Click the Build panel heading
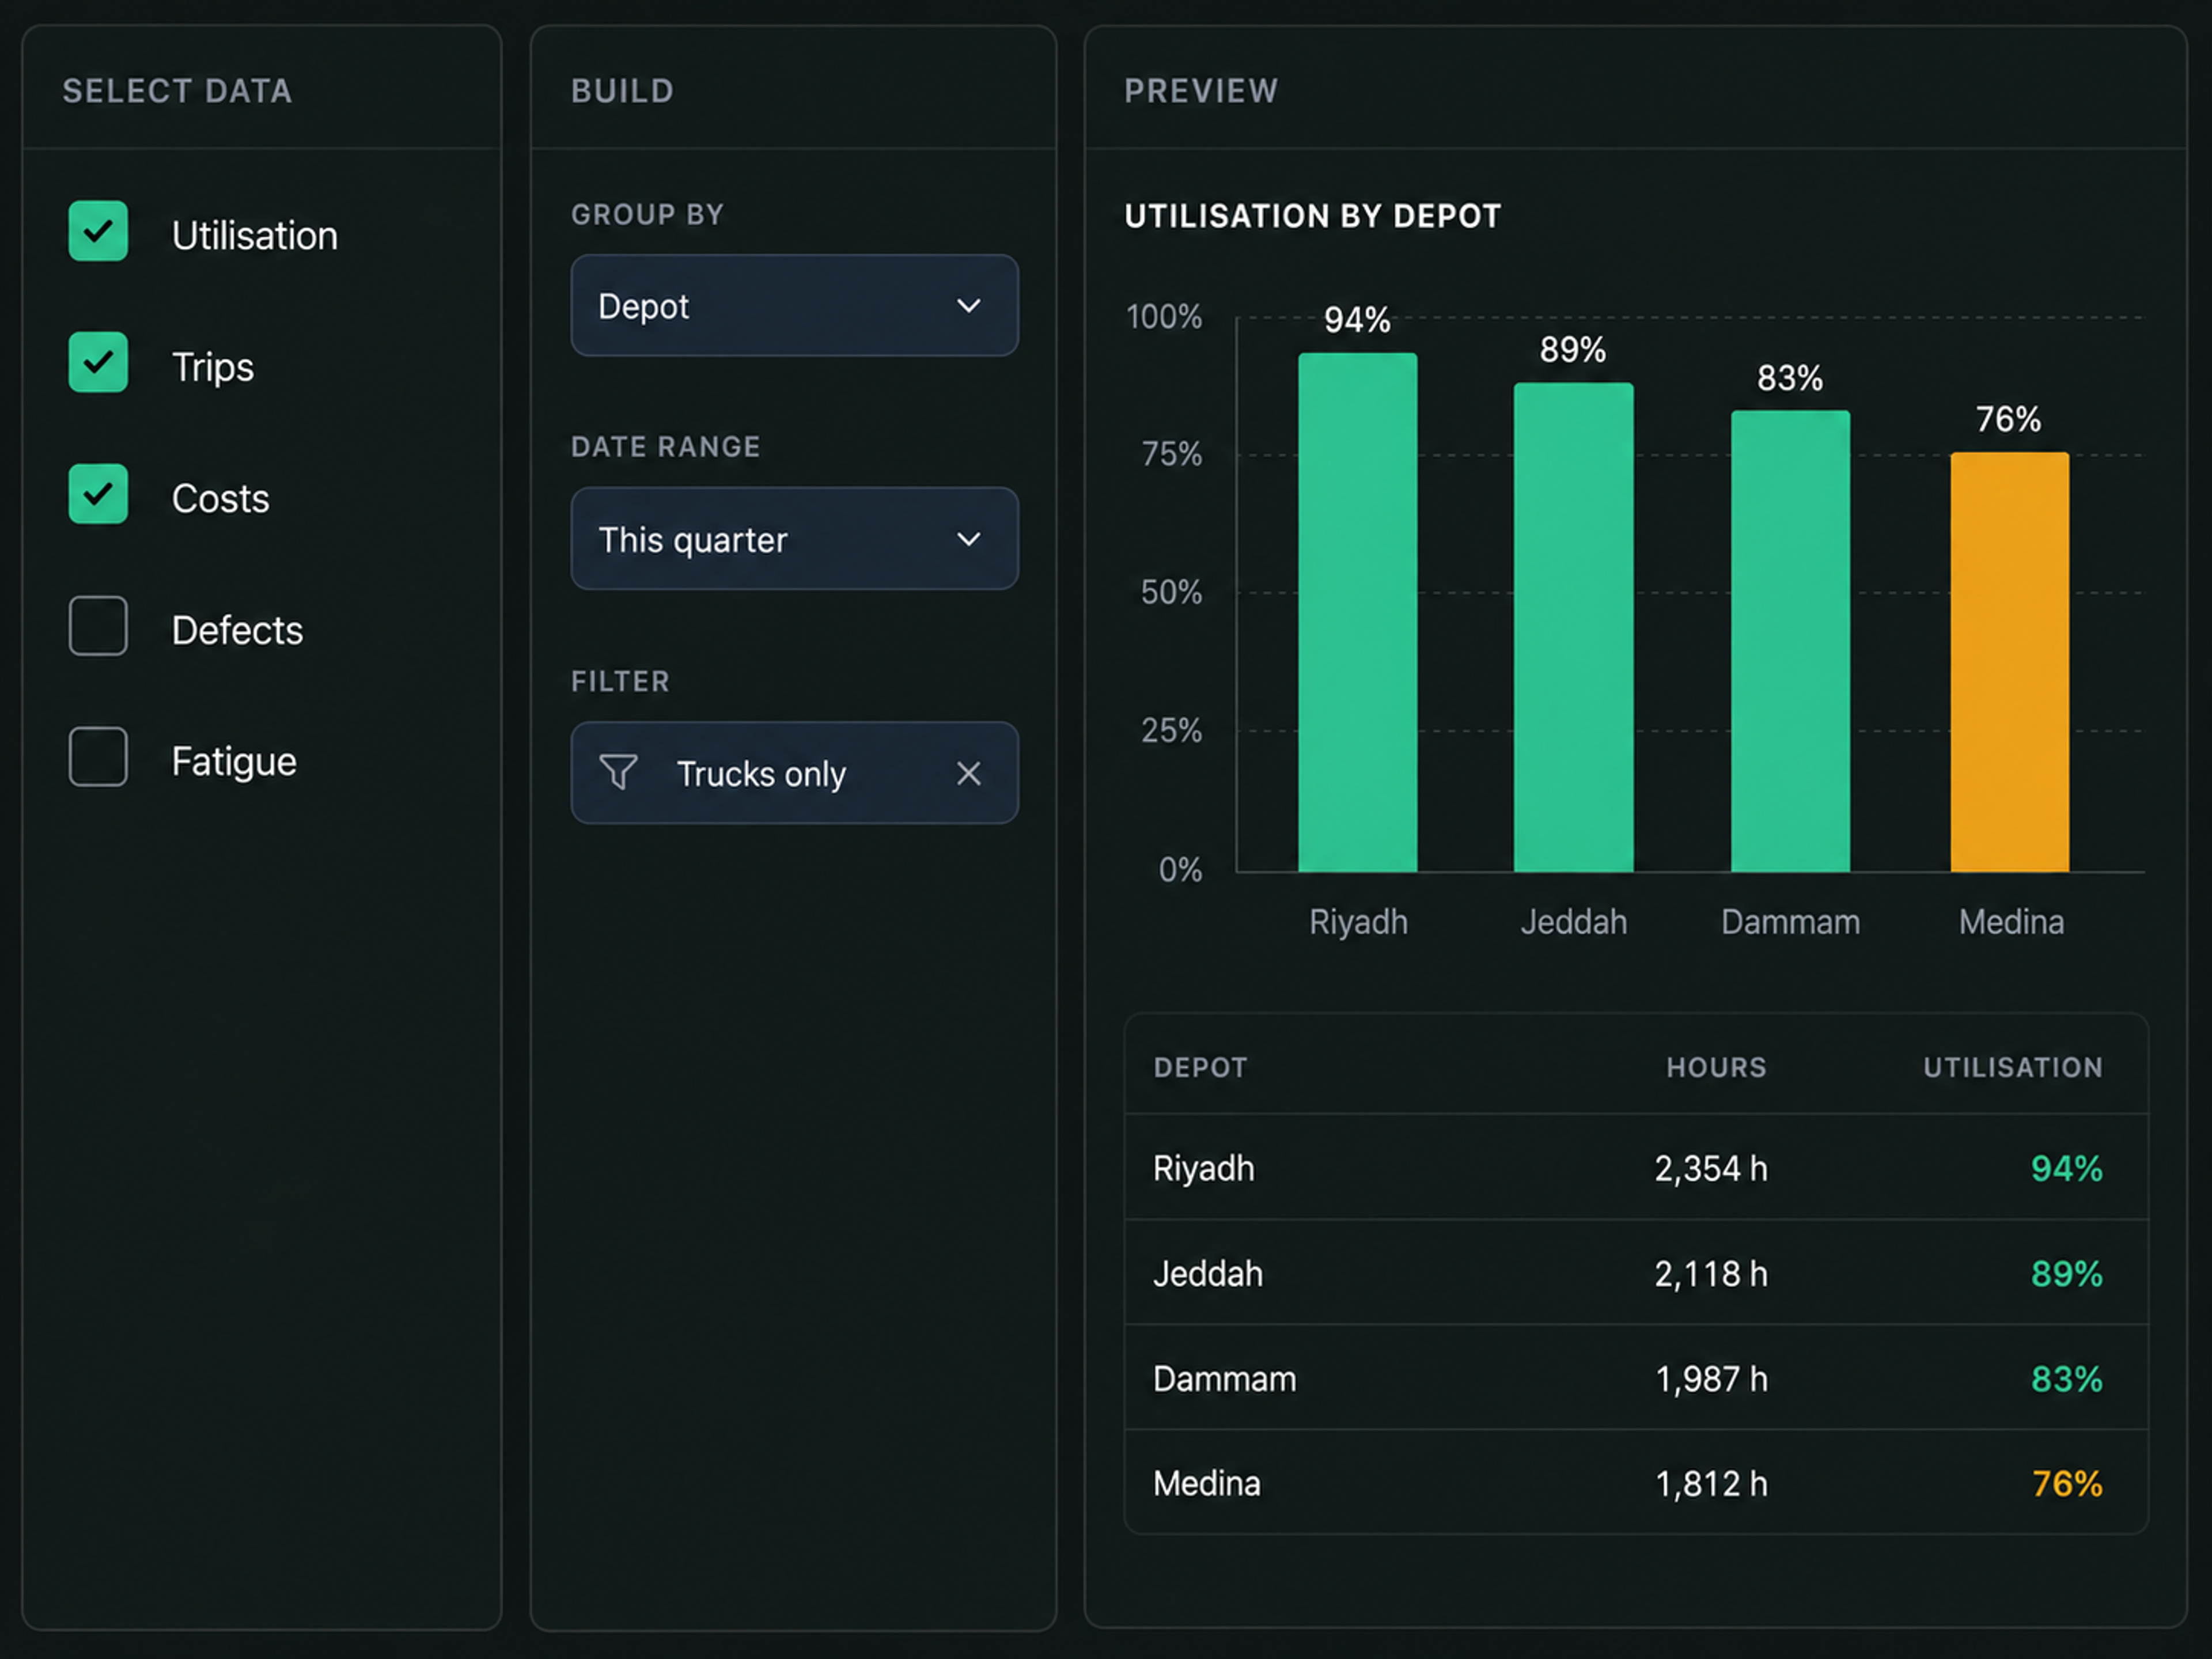Image resolution: width=2212 pixels, height=1659 pixels. [x=622, y=91]
